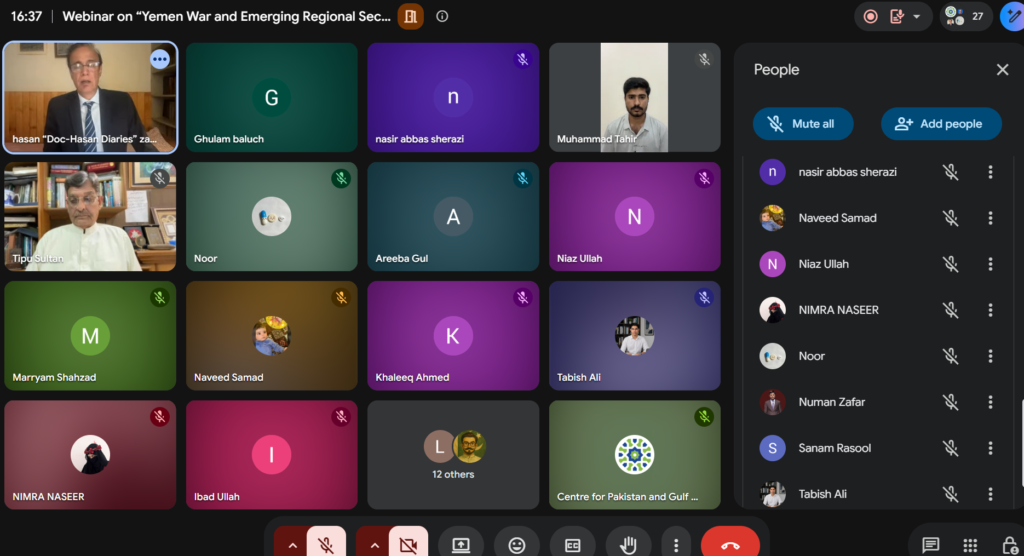Click the muted mic icon on Khaleeq Ahmed tile
Viewport: 1024px width, 556px height.
coord(522,298)
